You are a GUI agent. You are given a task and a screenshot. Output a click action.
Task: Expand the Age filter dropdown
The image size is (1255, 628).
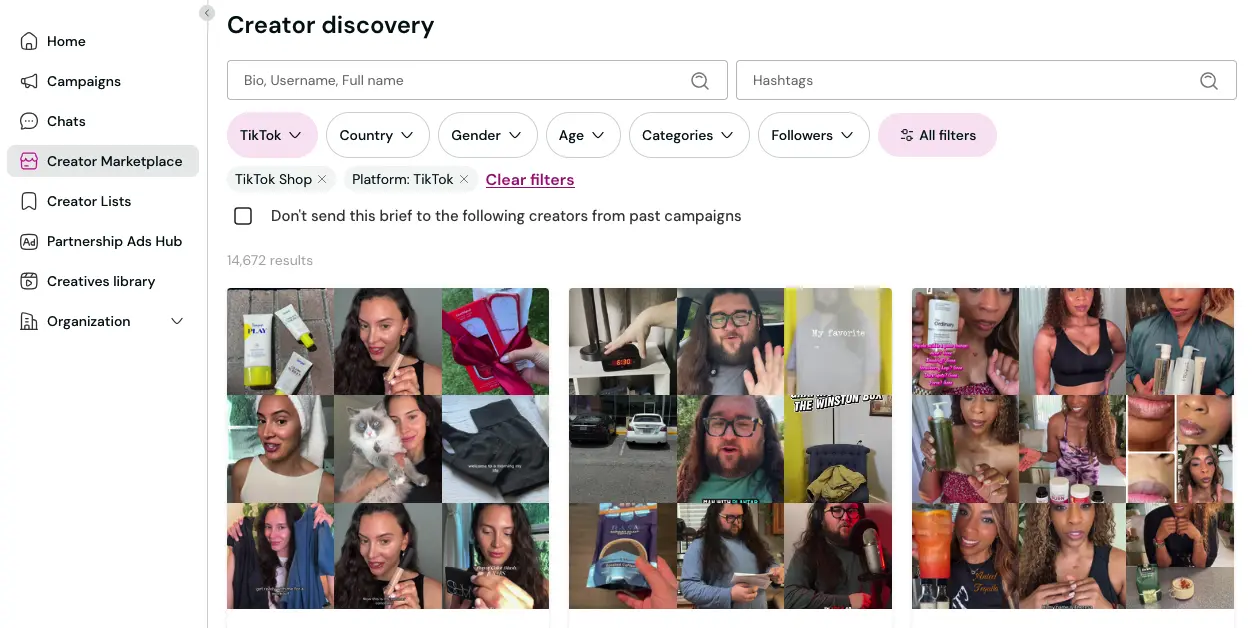583,135
